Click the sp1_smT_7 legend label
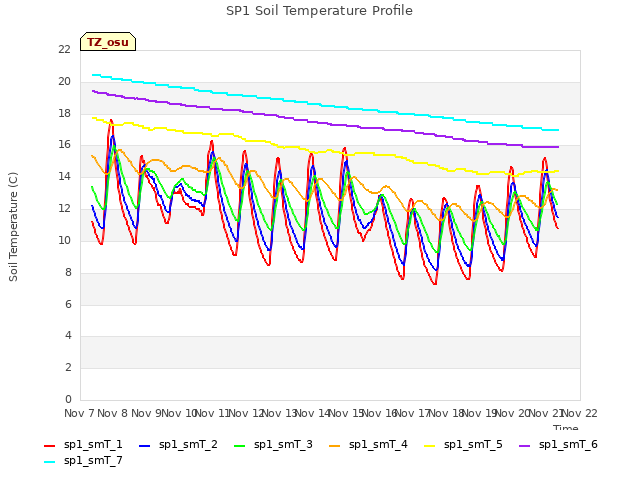 click(x=93, y=460)
